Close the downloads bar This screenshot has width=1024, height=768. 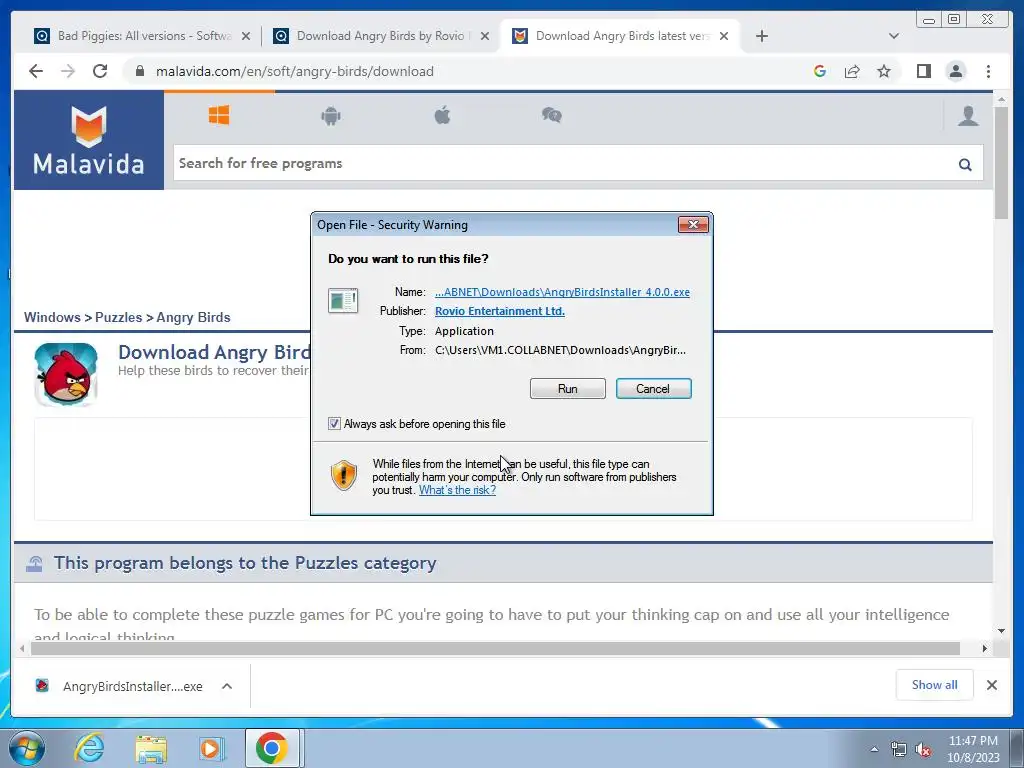tap(991, 685)
